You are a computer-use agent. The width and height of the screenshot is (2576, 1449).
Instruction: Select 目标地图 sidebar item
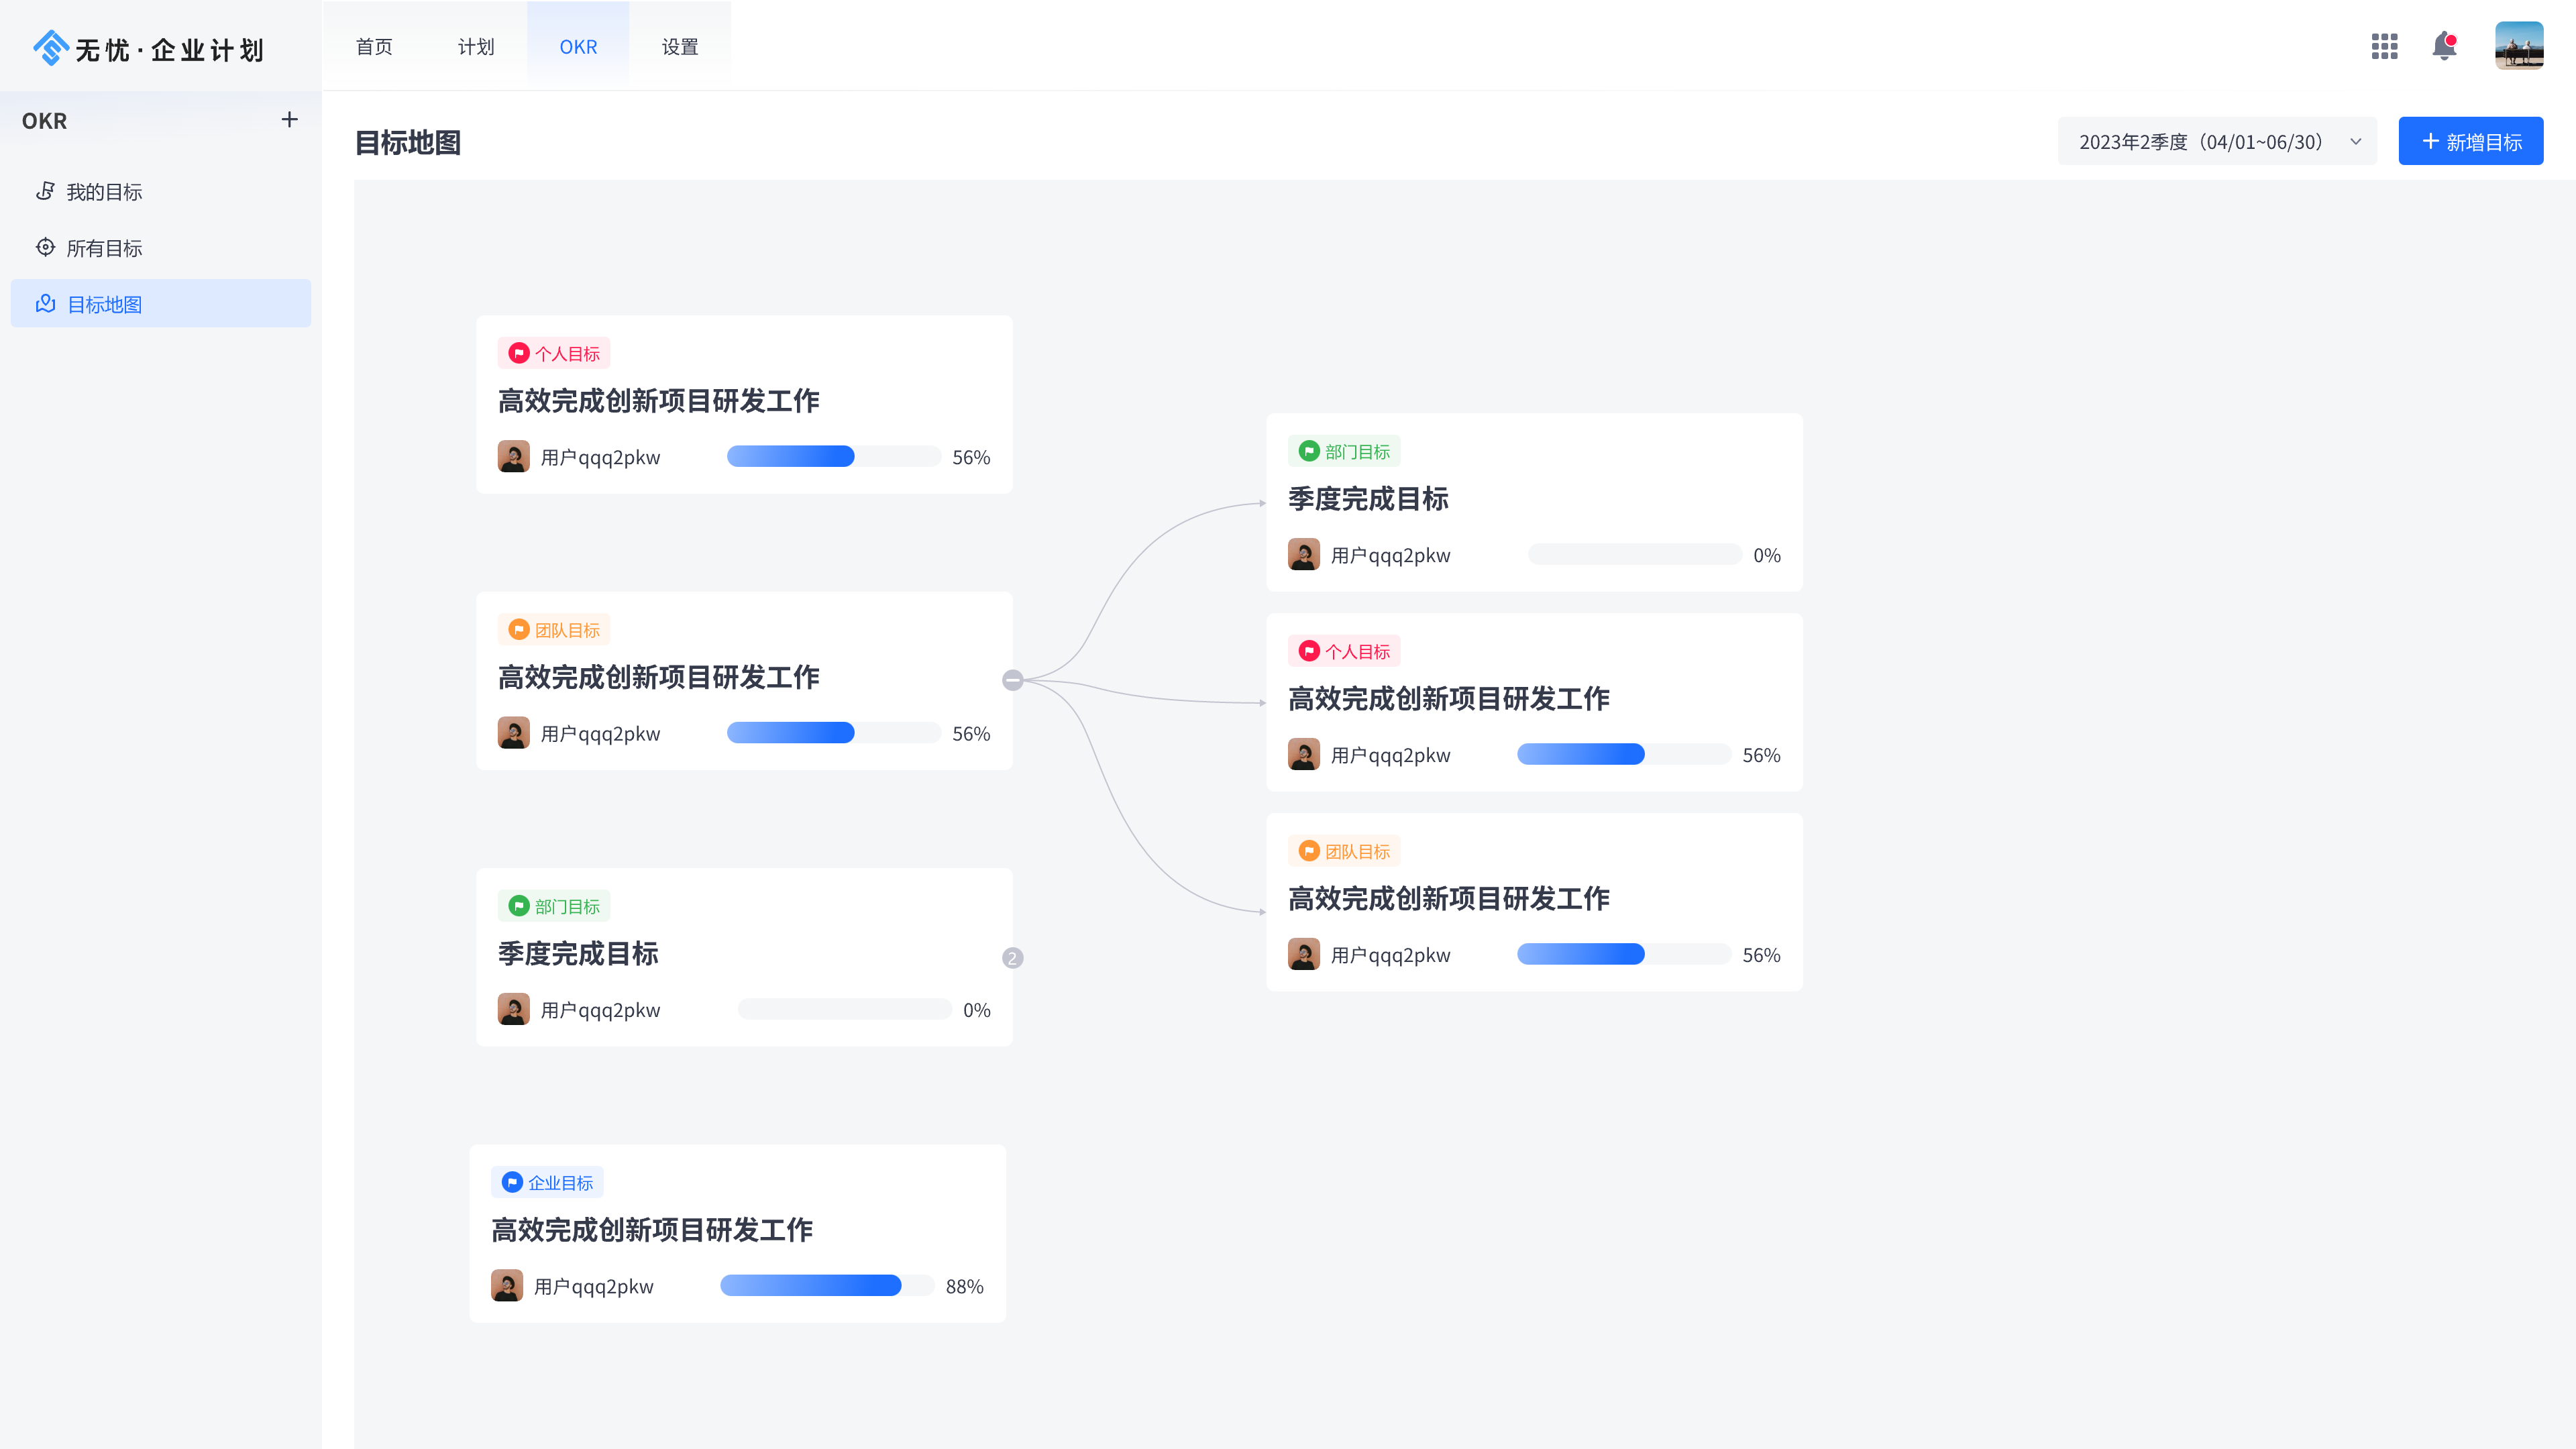pyautogui.click(x=104, y=304)
